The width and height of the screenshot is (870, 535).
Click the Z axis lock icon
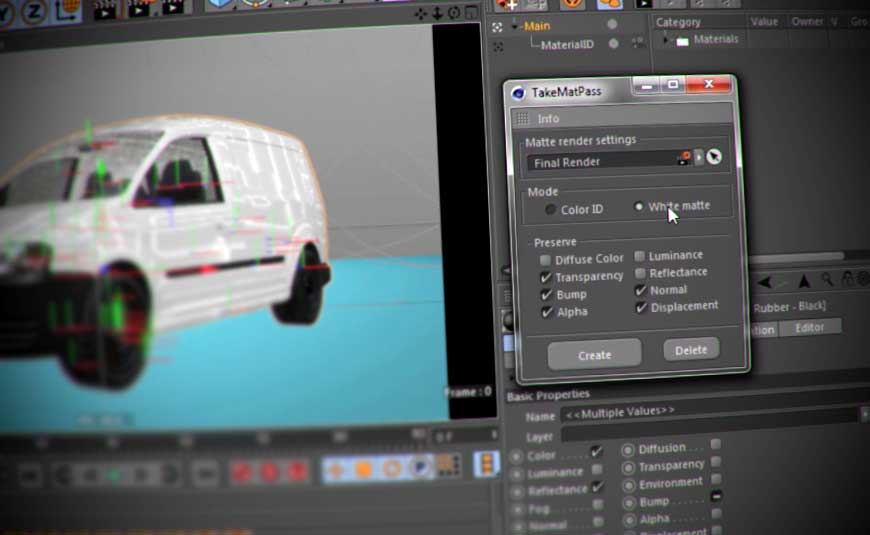33,9
